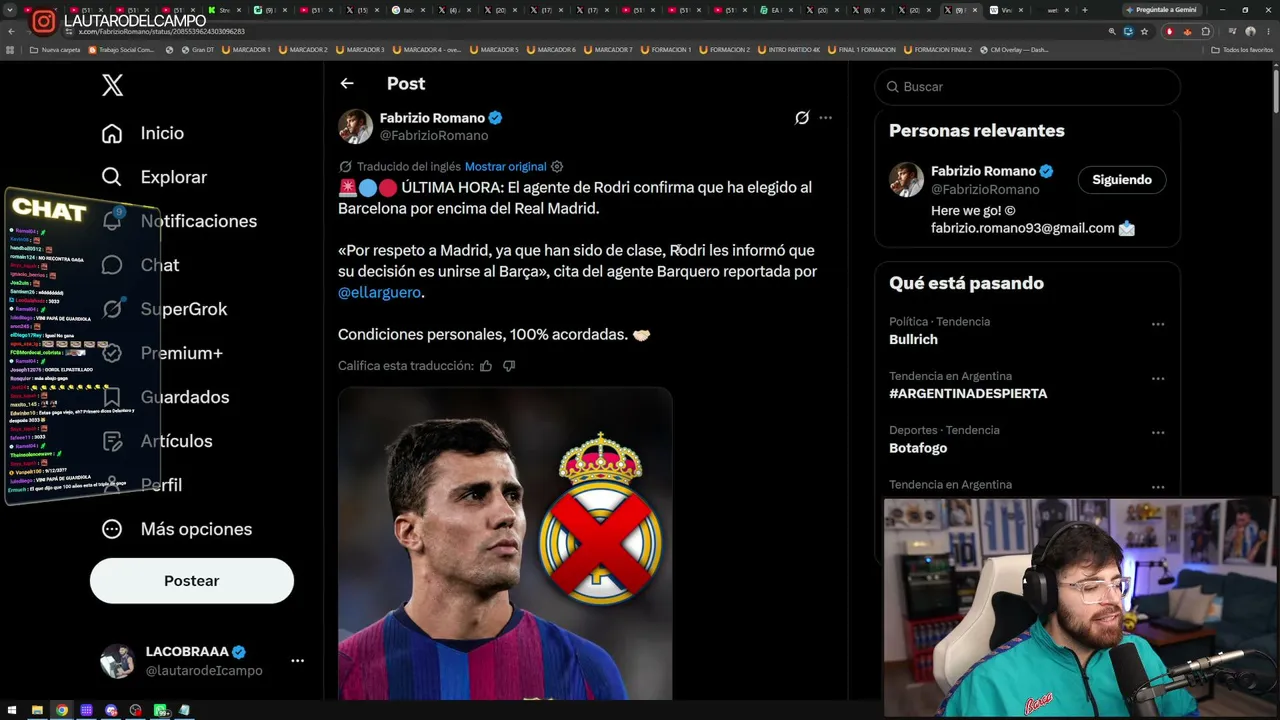Open the CM Overlay — Dash... bookmark

[1013, 50]
